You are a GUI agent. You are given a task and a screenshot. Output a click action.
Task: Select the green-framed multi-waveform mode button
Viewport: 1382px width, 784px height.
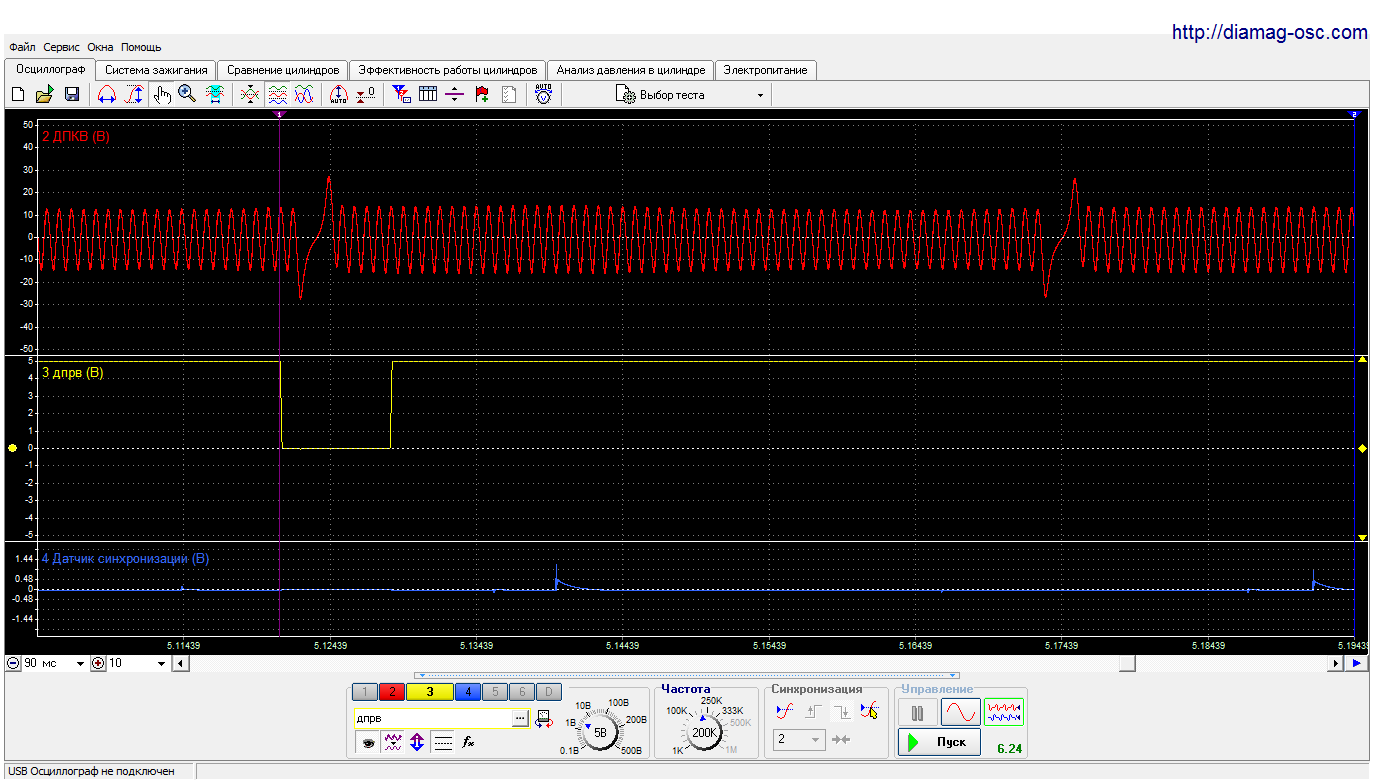click(1004, 712)
